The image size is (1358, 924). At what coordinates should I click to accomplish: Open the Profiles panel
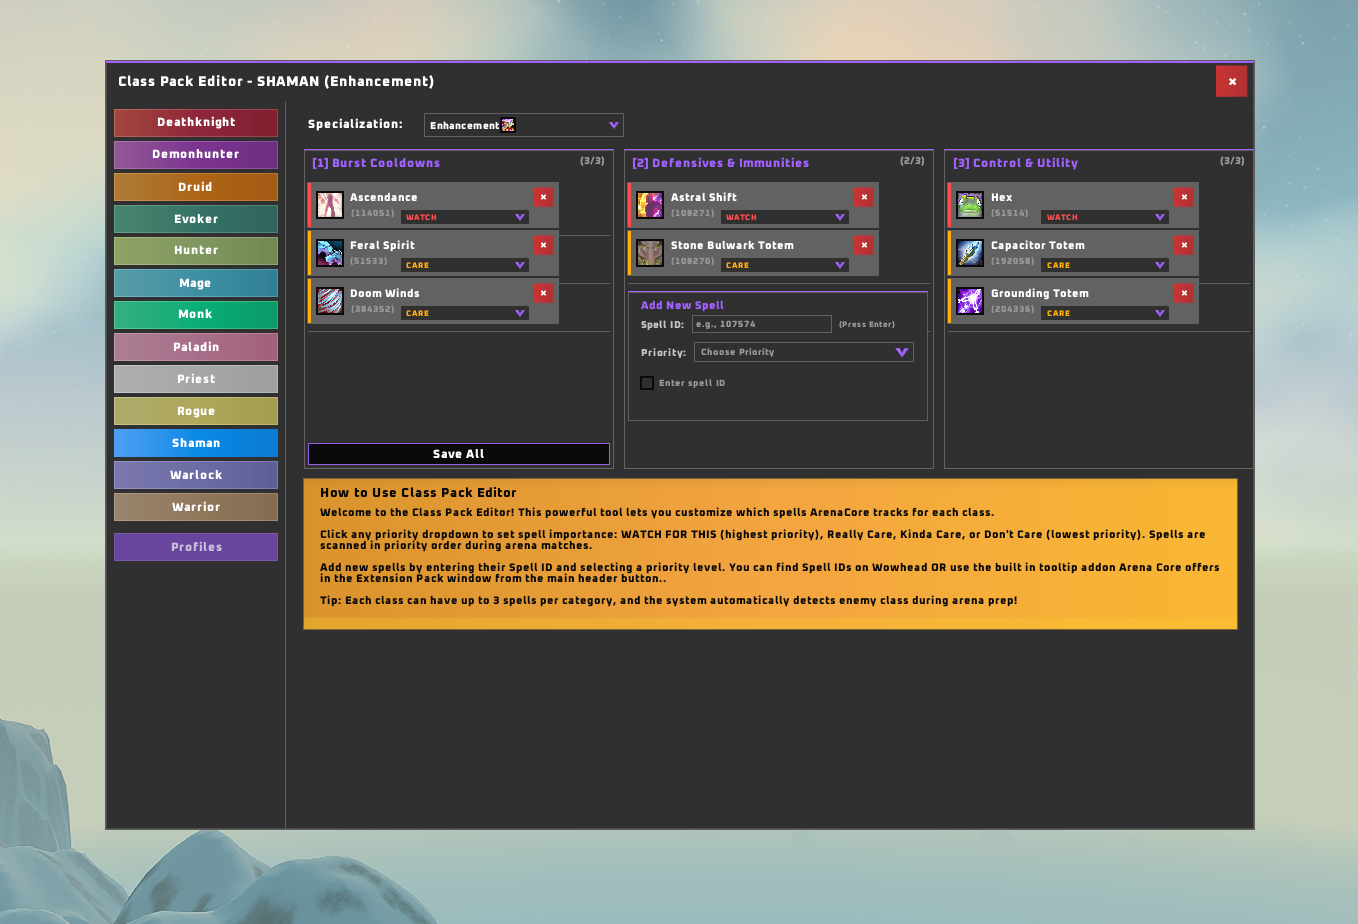(x=195, y=546)
